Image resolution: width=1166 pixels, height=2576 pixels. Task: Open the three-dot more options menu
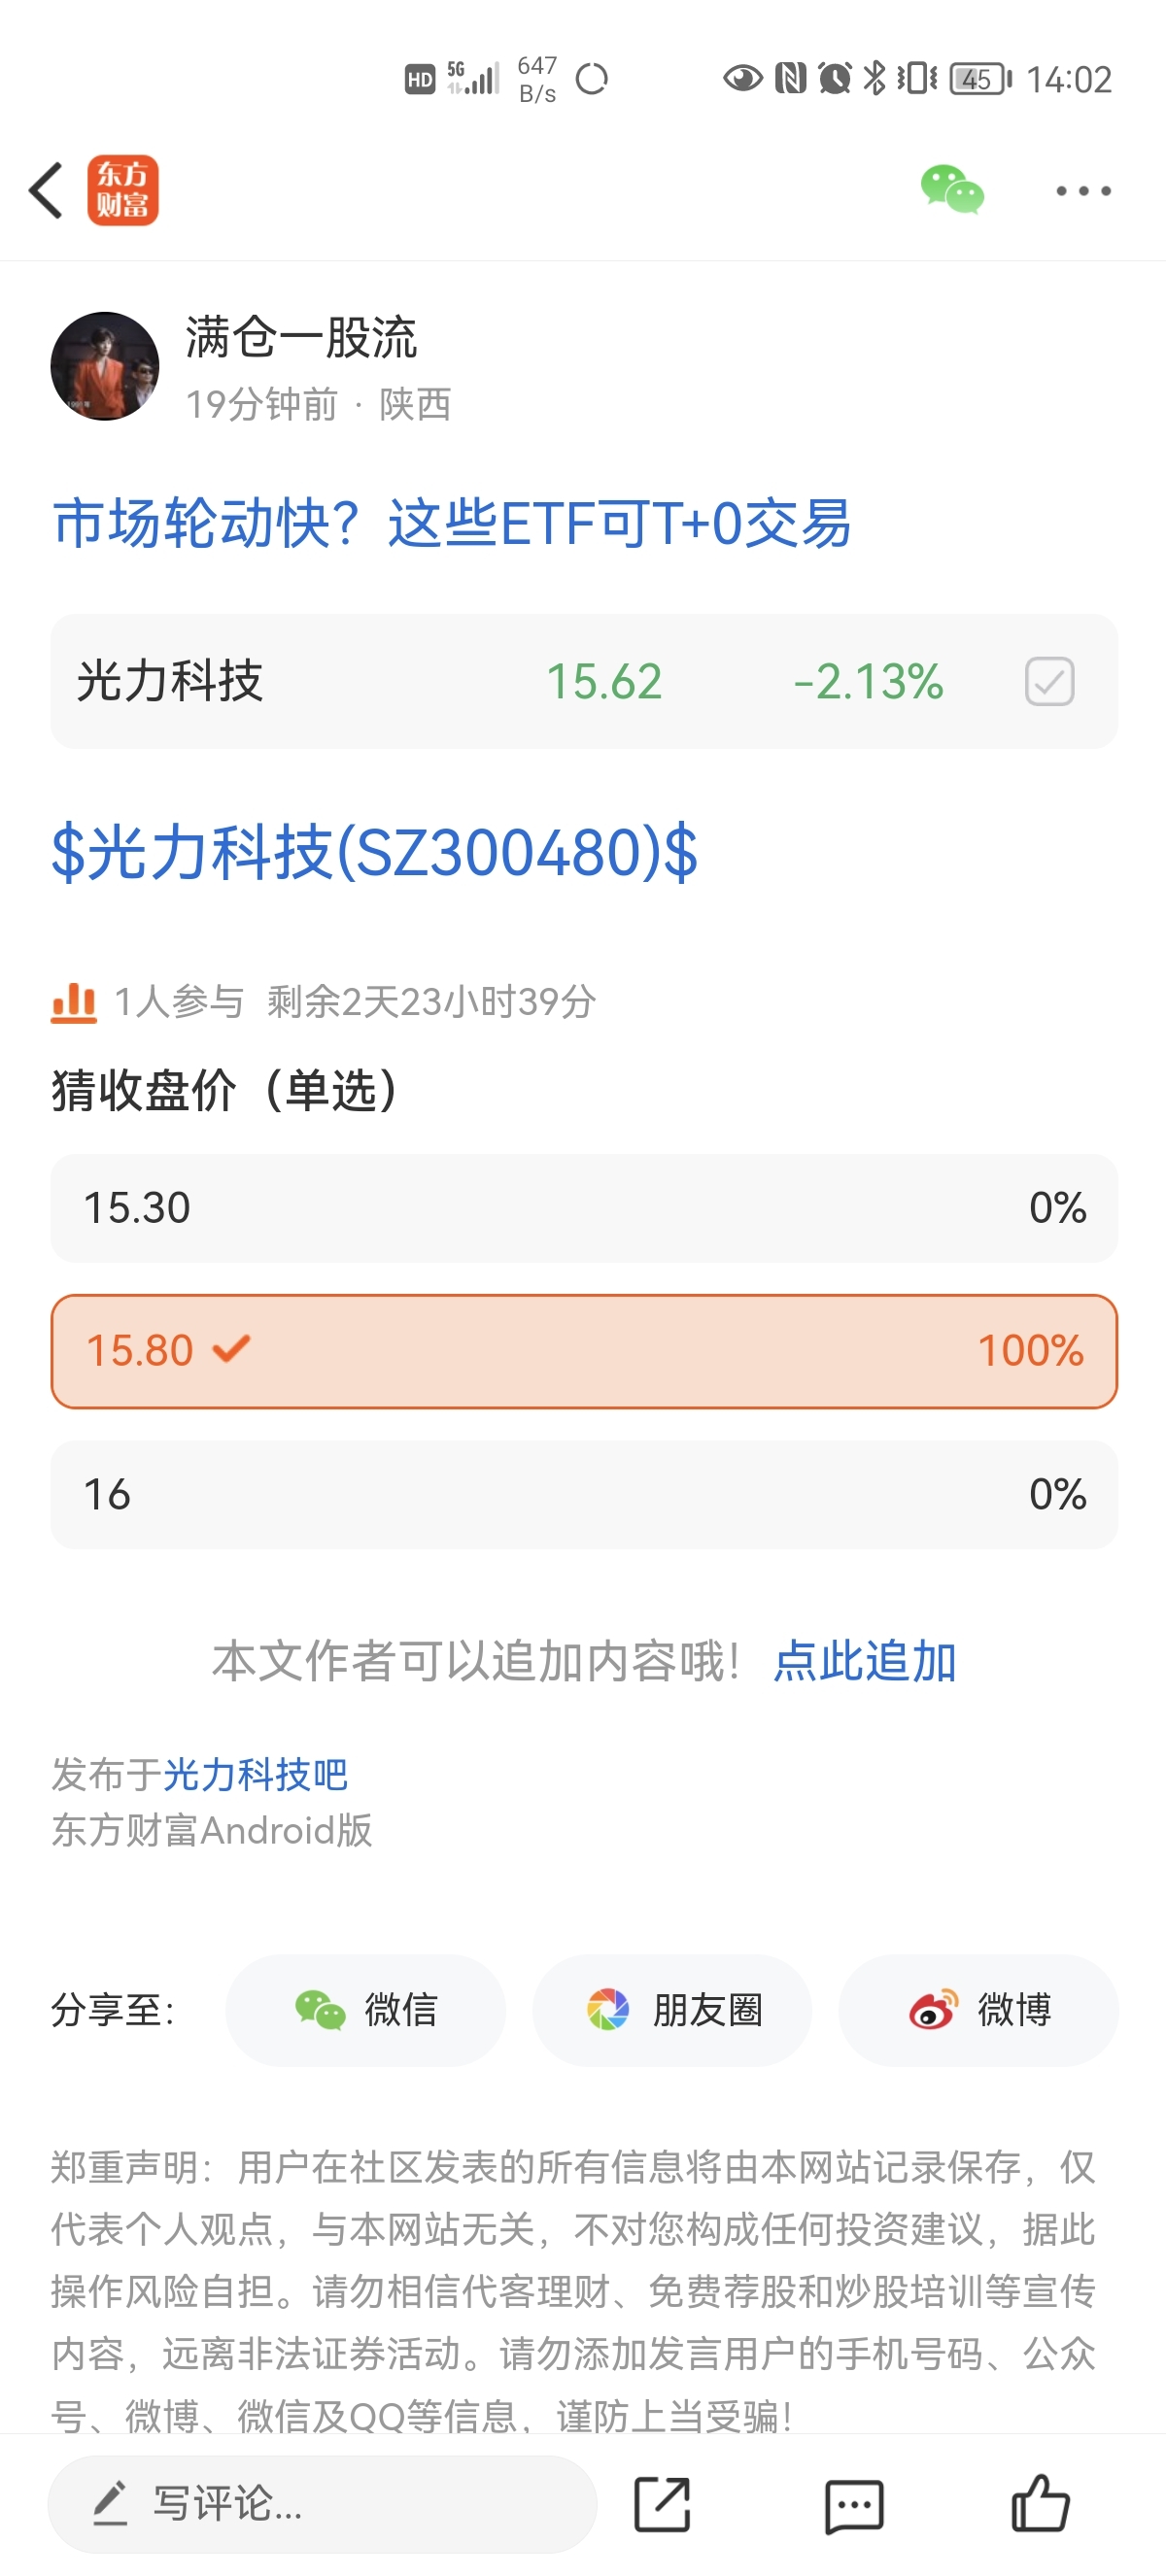[x=1083, y=190]
